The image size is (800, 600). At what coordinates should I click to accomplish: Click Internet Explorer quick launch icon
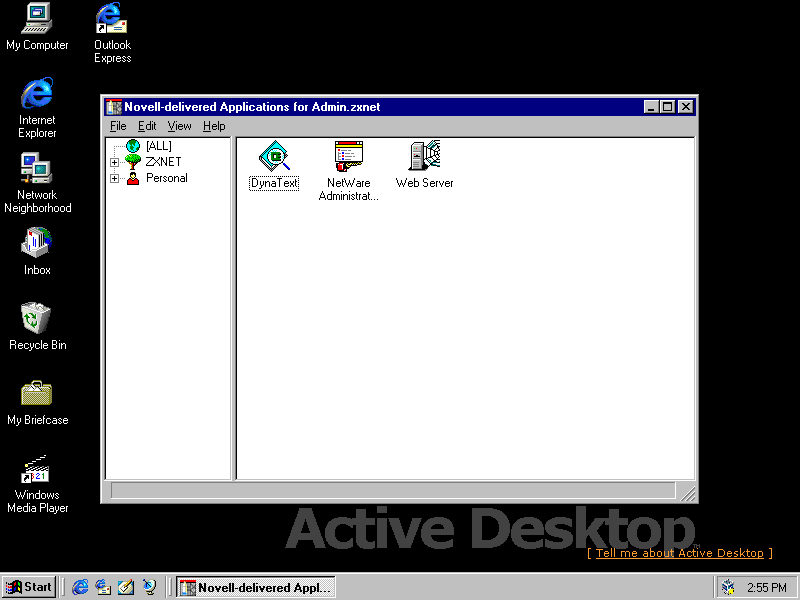click(x=80, y=587)
